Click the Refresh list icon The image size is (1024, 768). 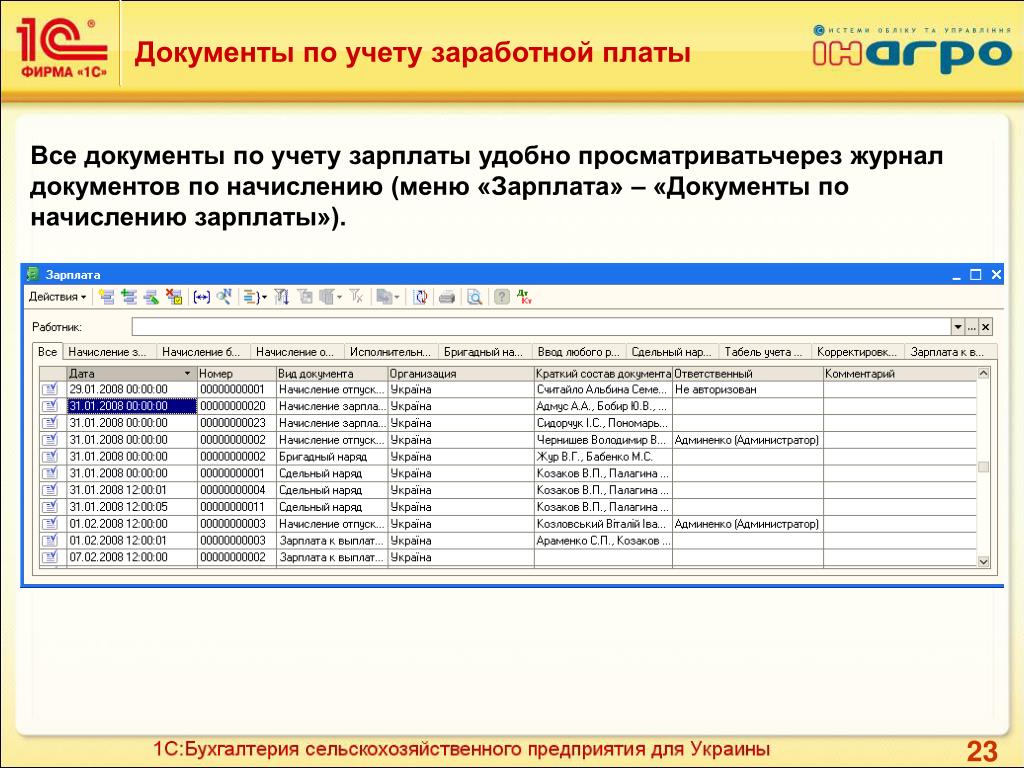(x=421, y=297)
